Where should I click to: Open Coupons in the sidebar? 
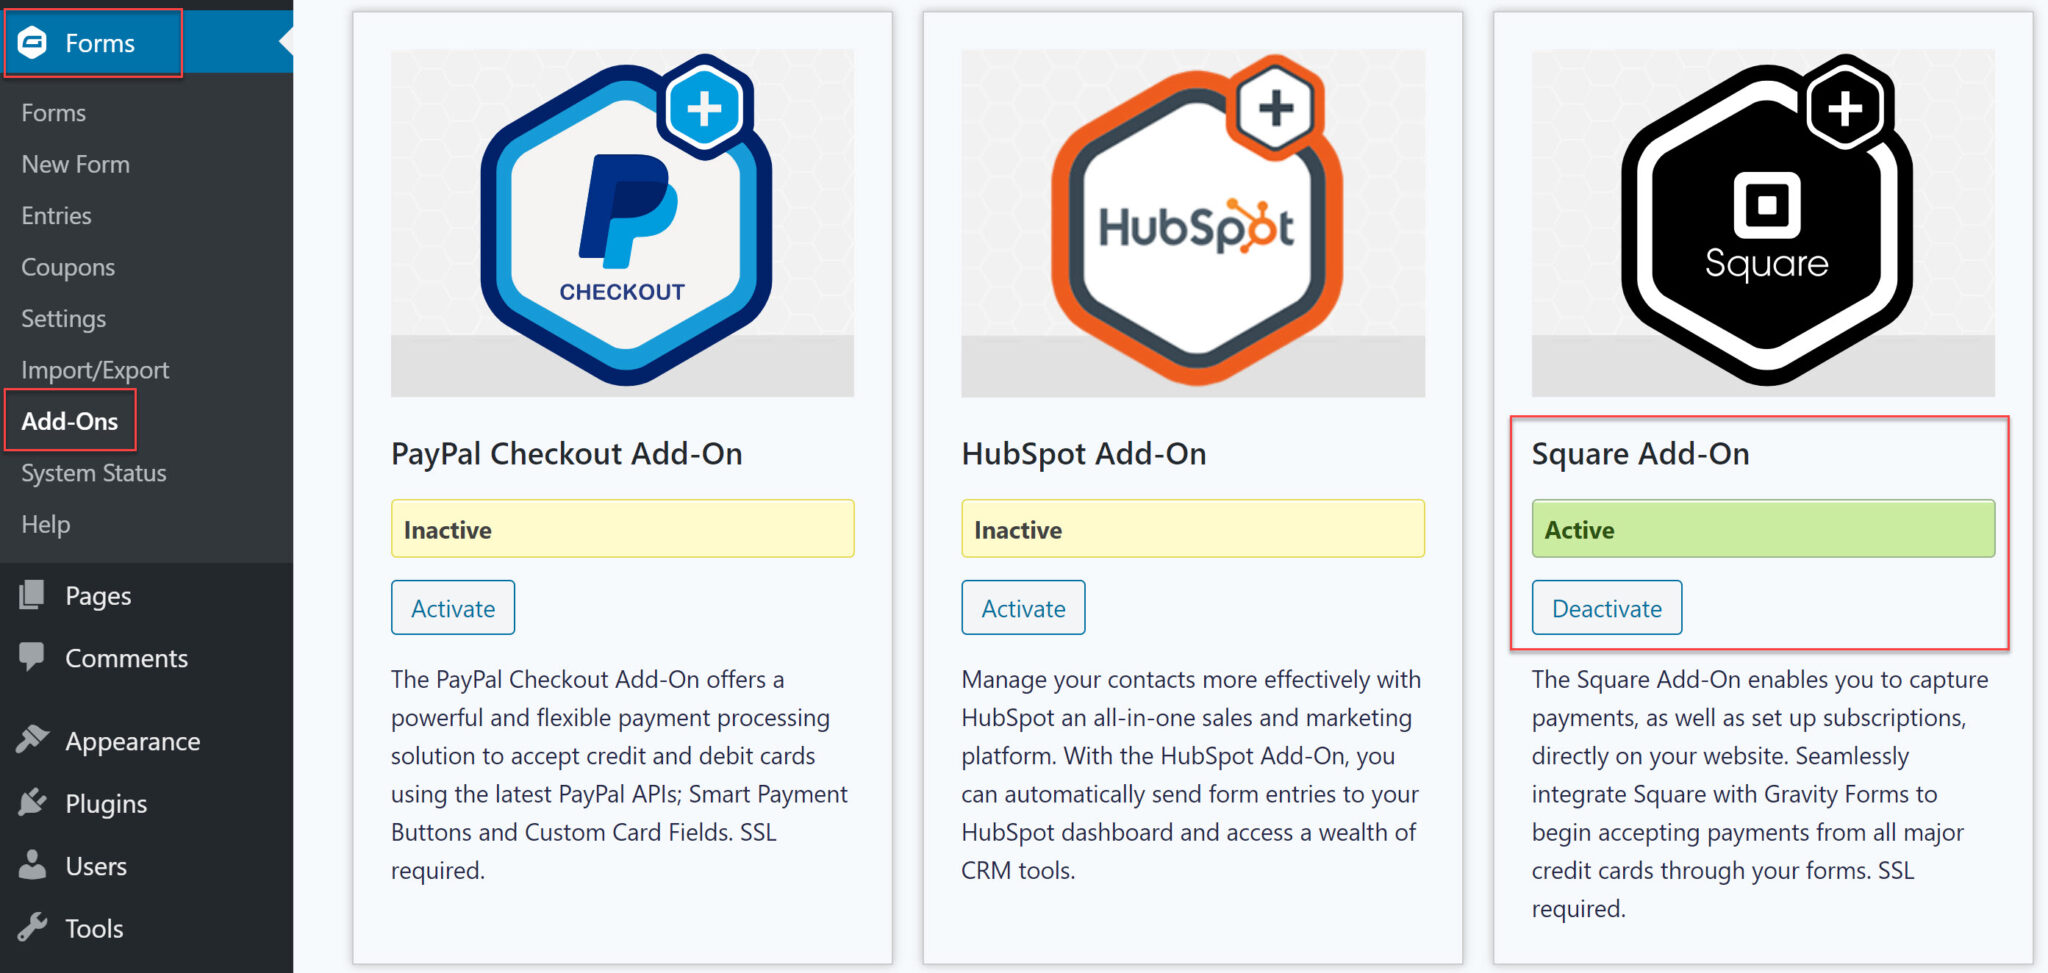point(68,268)
